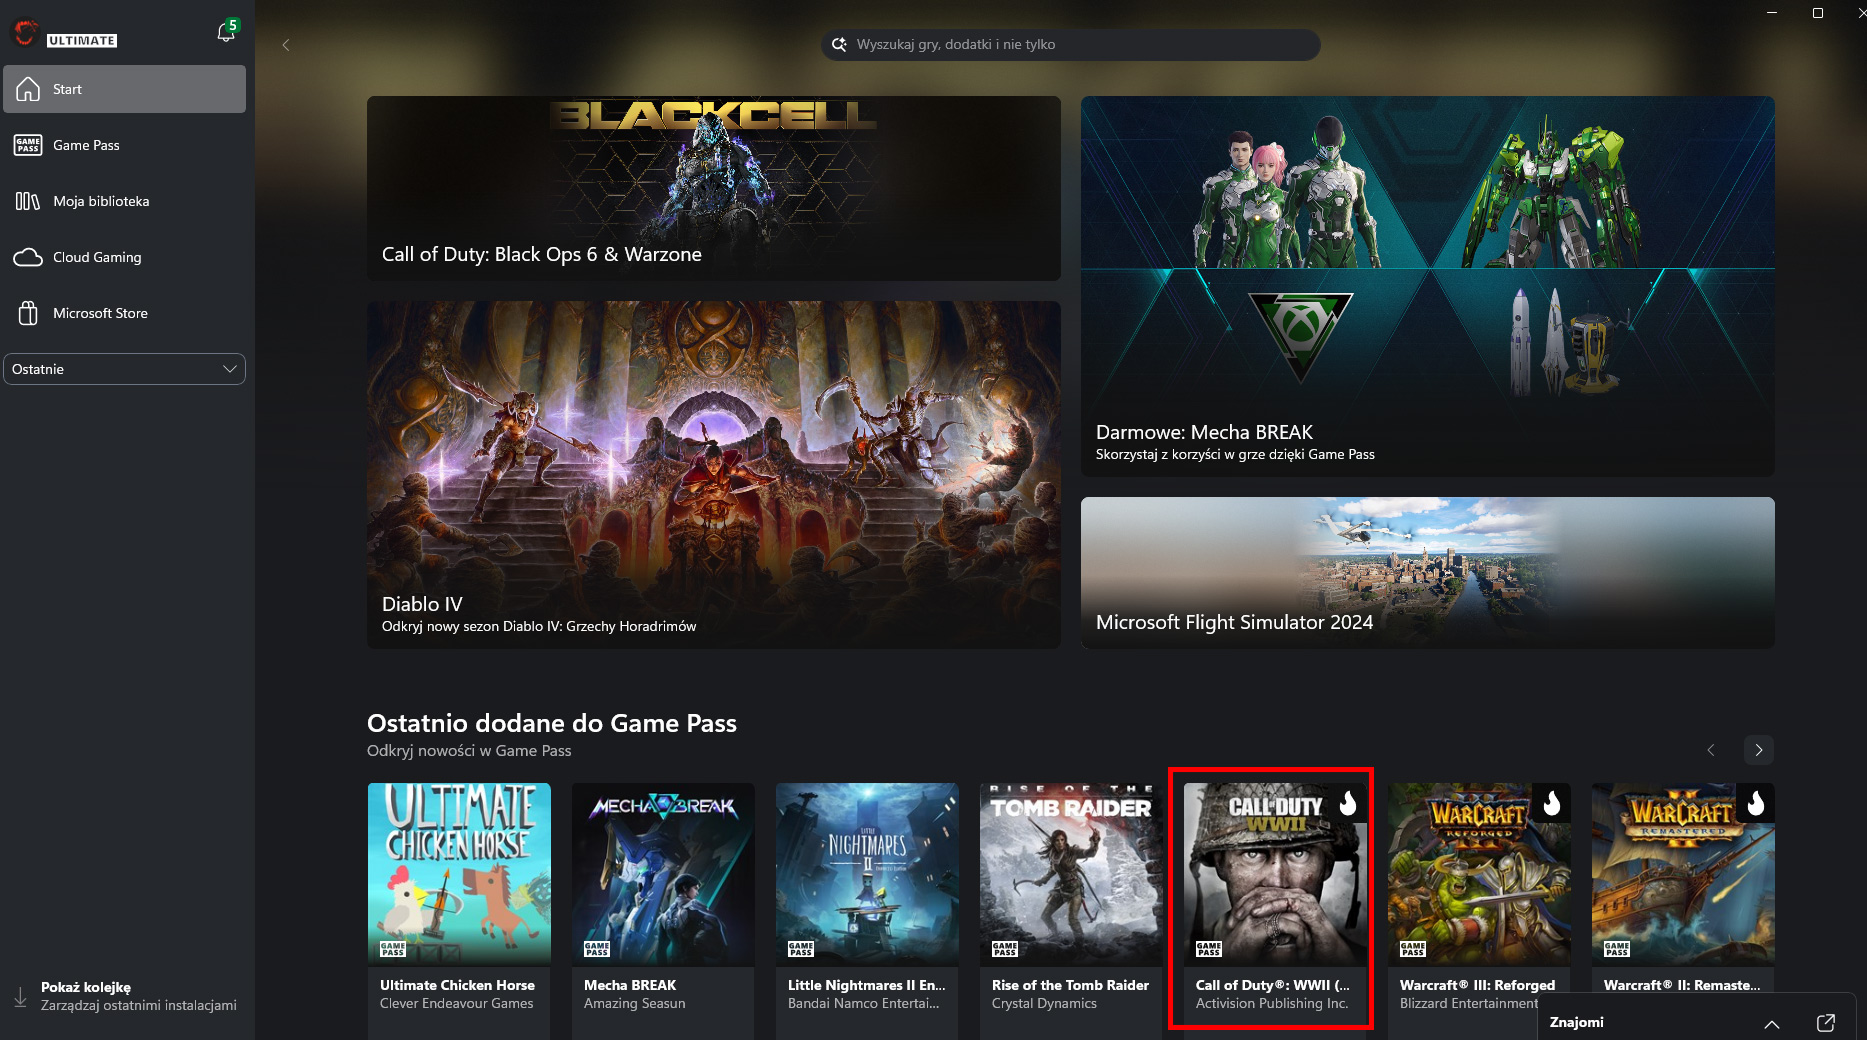Click Odkryj nowości w Game Pass subtitle
Image resolution: width=1867 pixels, height=1040 pixels.
469,751
